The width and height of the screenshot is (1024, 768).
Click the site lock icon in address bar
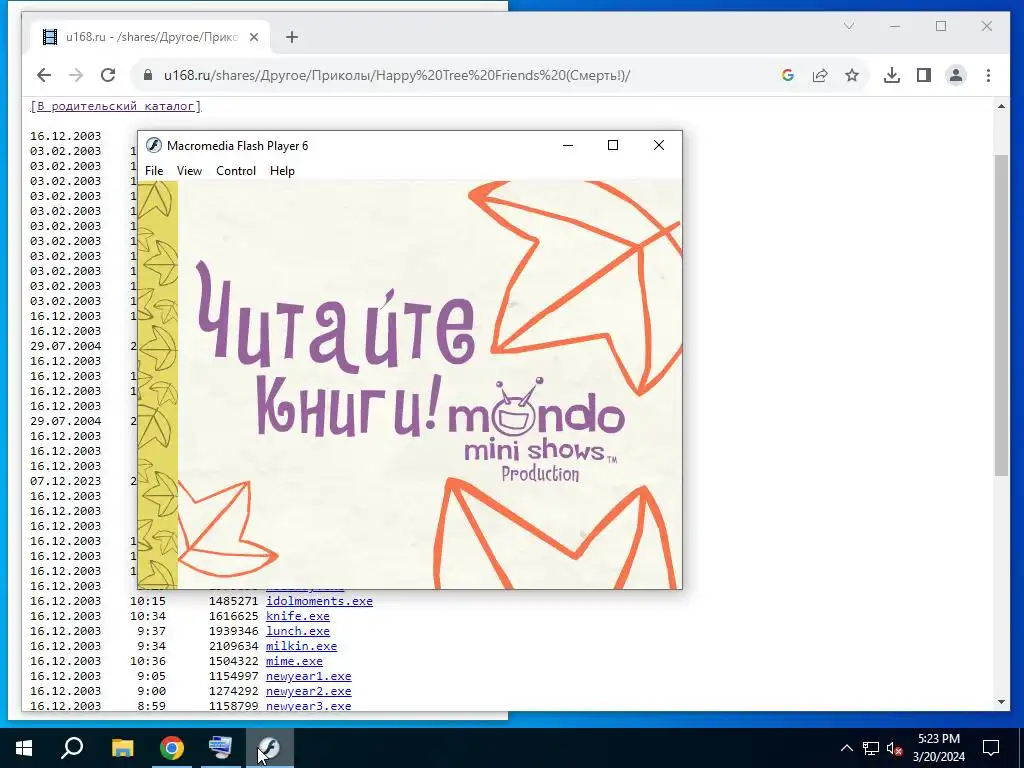148,75
